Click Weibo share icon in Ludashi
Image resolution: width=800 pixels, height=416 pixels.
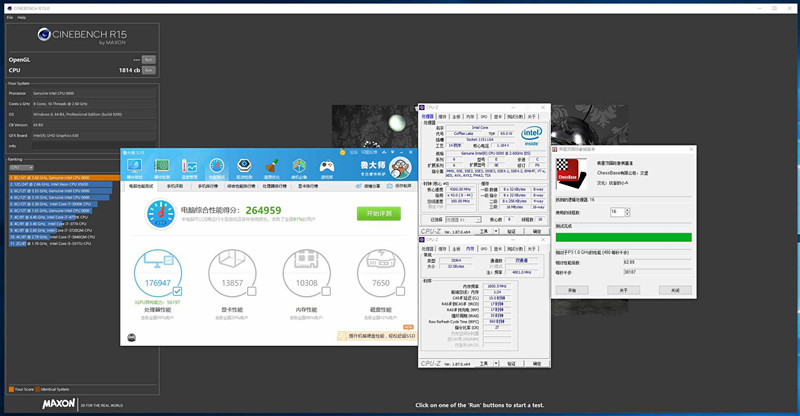click(358, 186)
